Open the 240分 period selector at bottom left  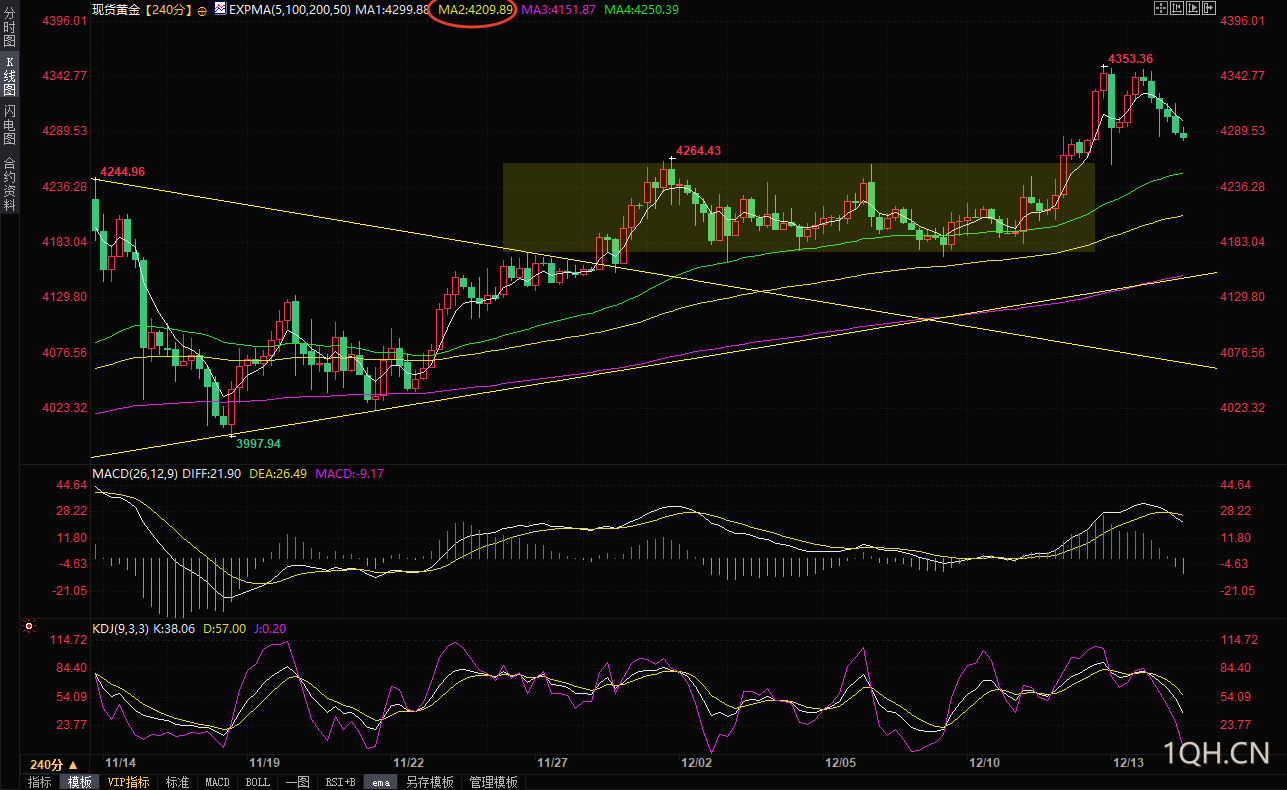53,764
